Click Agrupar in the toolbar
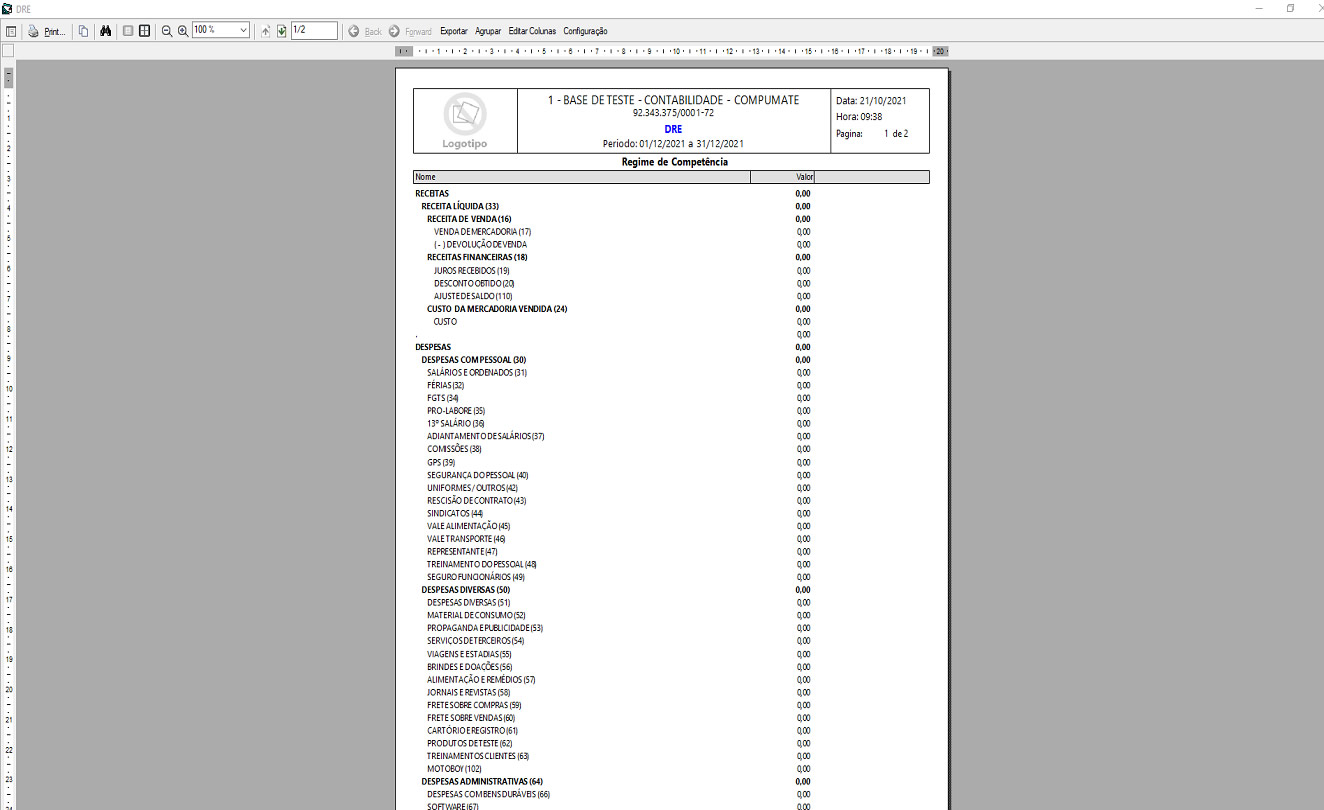Image resolution: width=1324 pixels, height=810 pixels. (x=488, y=31)
